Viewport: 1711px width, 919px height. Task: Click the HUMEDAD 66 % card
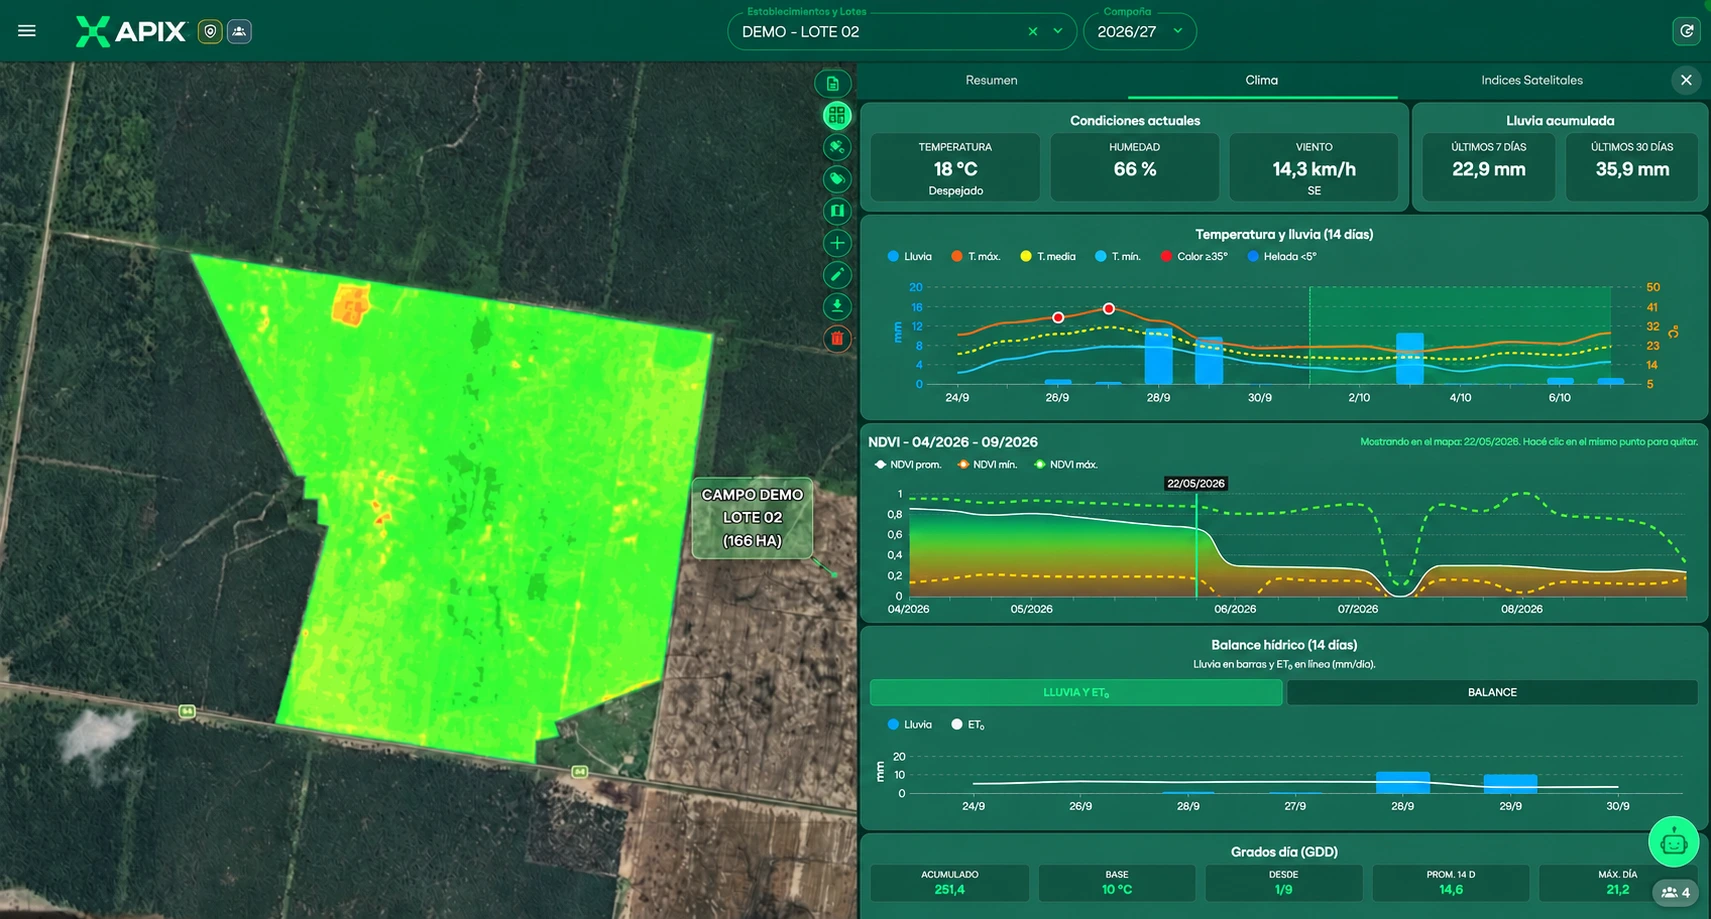coord(1134,167)
